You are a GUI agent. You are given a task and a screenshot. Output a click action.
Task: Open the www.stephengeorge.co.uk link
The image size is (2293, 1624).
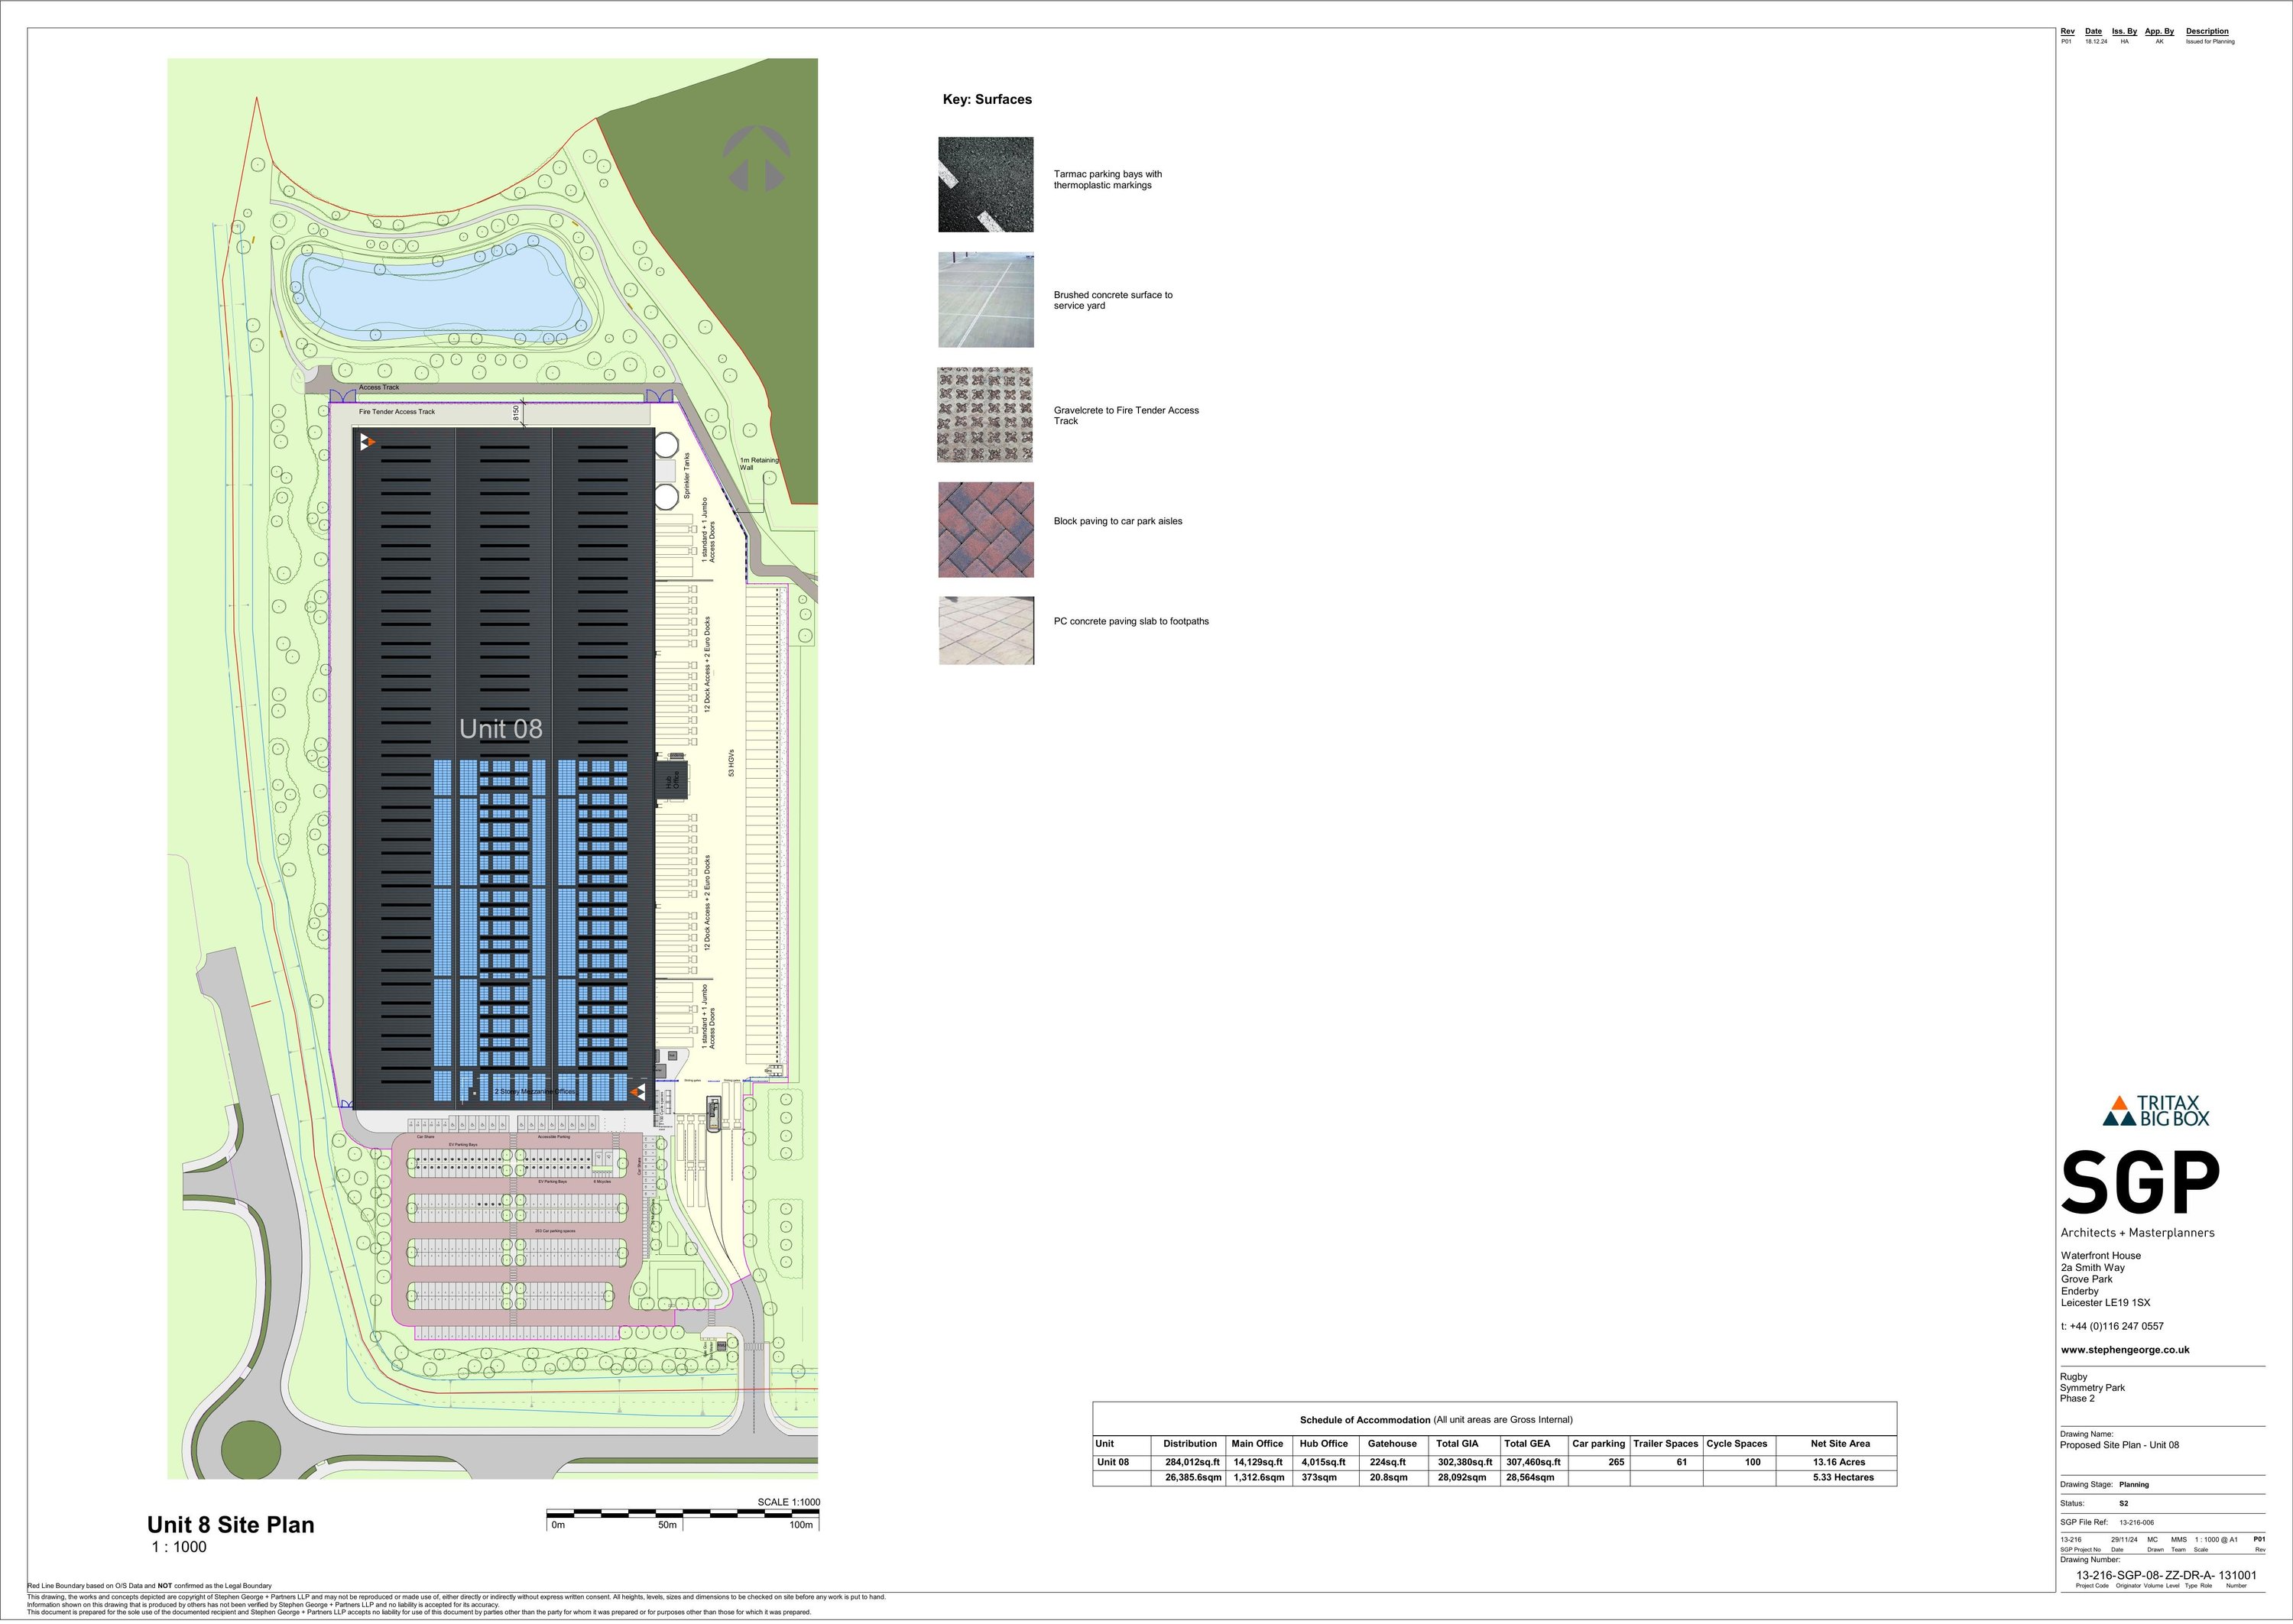[2125, 1350]
